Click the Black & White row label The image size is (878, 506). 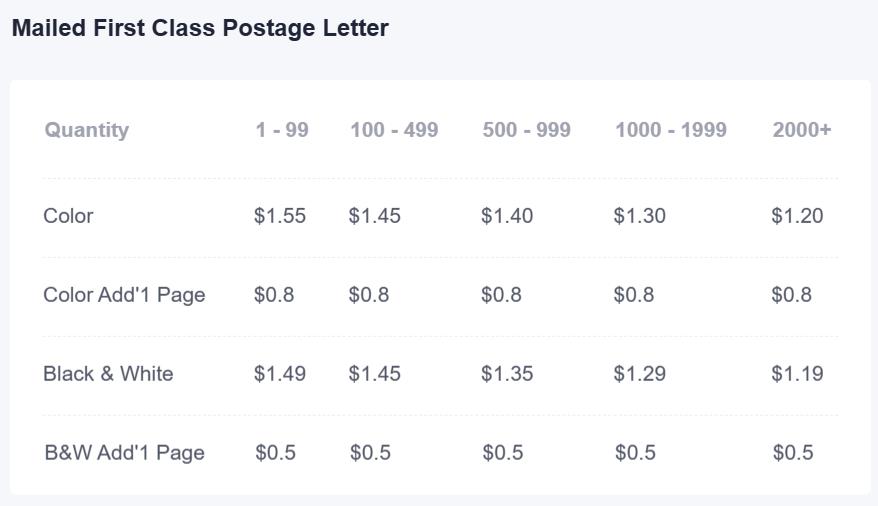pos(108,373)
